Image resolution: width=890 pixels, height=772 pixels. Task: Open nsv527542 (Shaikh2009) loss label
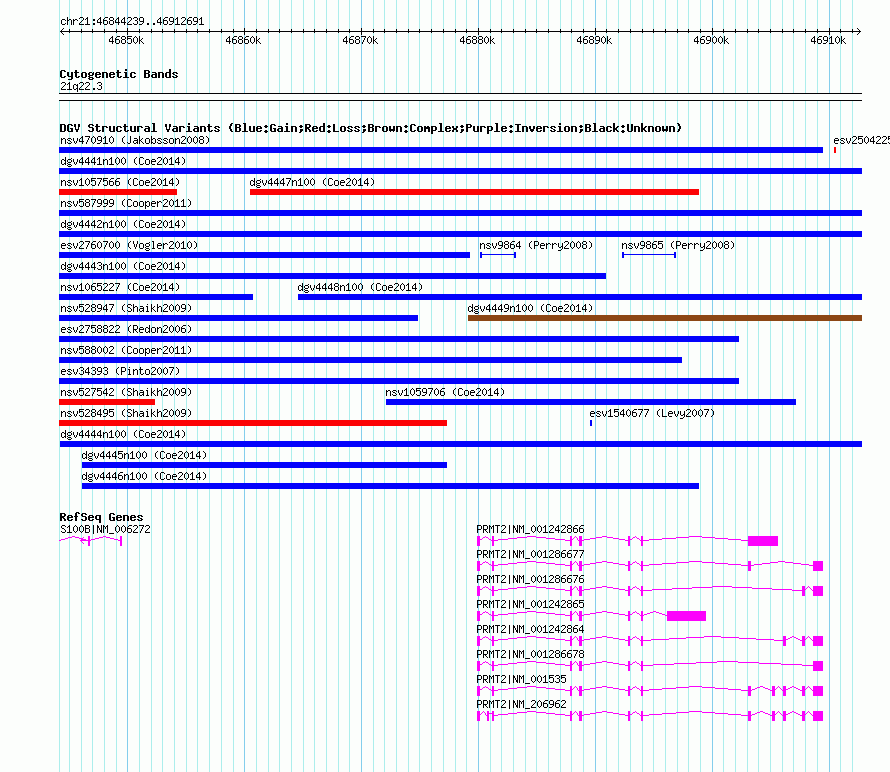pyautogui.click(x=126, y=392)
